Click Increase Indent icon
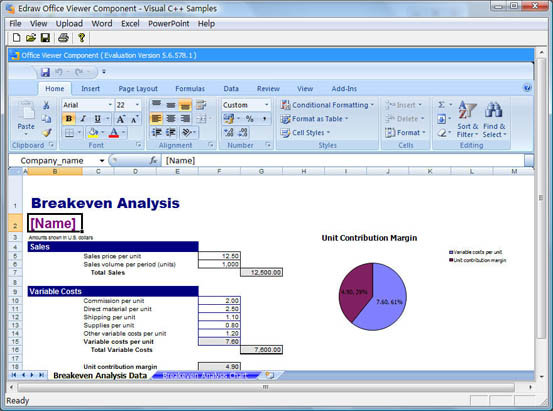 click(x=171, y=133)
